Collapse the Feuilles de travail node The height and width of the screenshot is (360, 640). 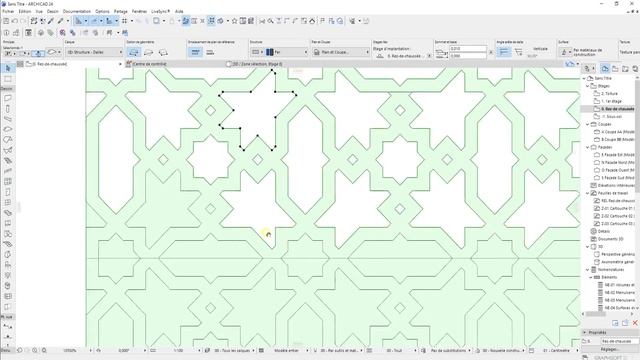tap(588, 193)
